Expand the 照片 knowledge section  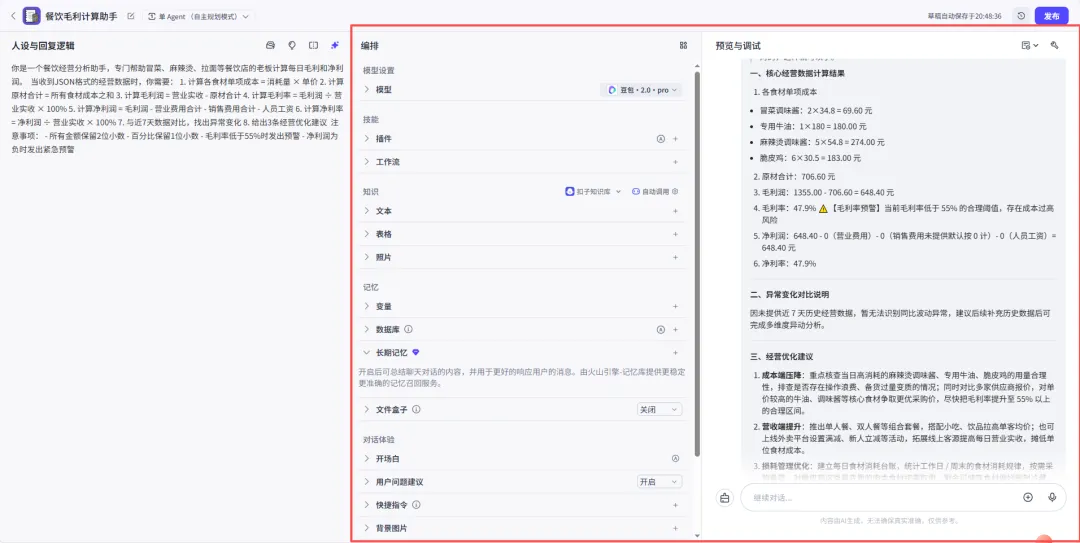(367, 257)
